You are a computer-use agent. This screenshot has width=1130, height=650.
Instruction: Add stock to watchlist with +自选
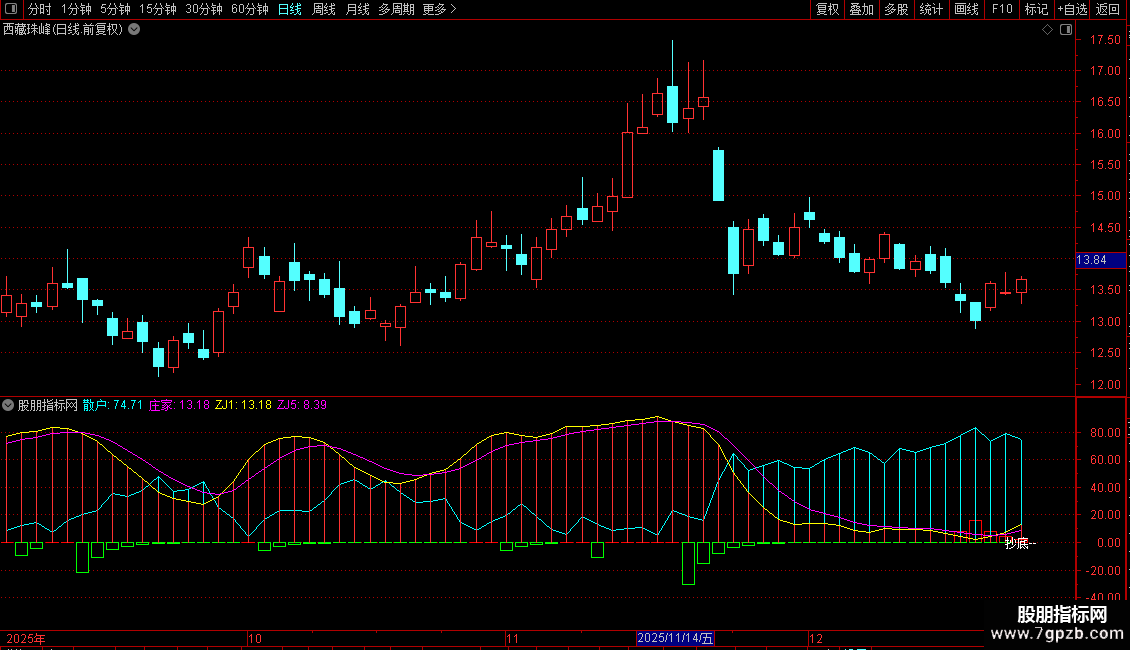tap(1072, 9)
